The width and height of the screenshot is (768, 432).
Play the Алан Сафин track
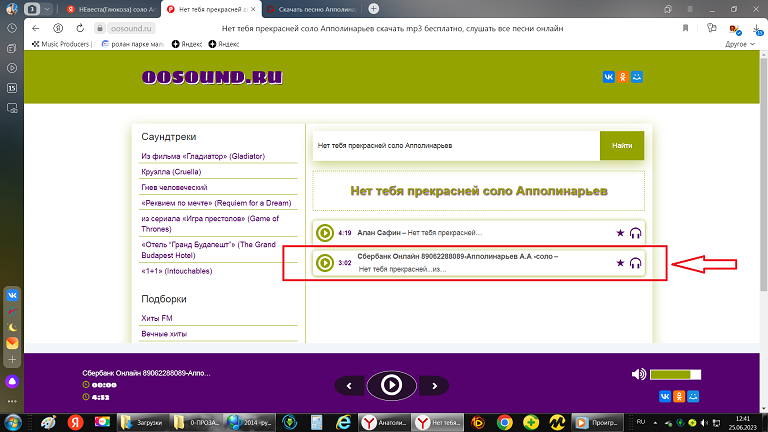[x=325, y=233]
